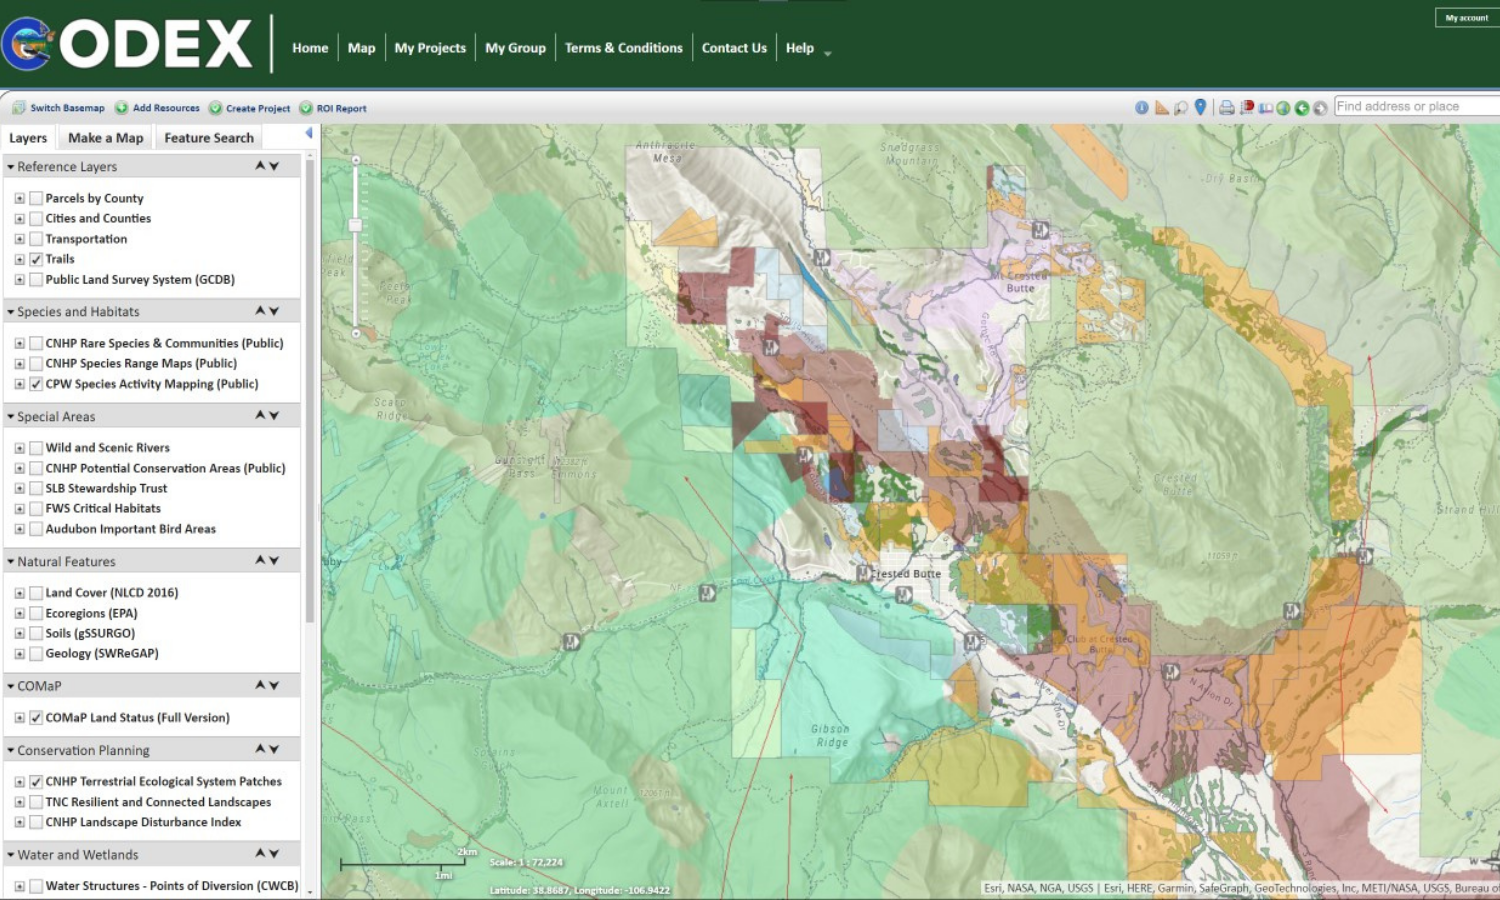Uncheck the Trails layer
Viewport: 1500px width, 900px height.
click(36, 258)
